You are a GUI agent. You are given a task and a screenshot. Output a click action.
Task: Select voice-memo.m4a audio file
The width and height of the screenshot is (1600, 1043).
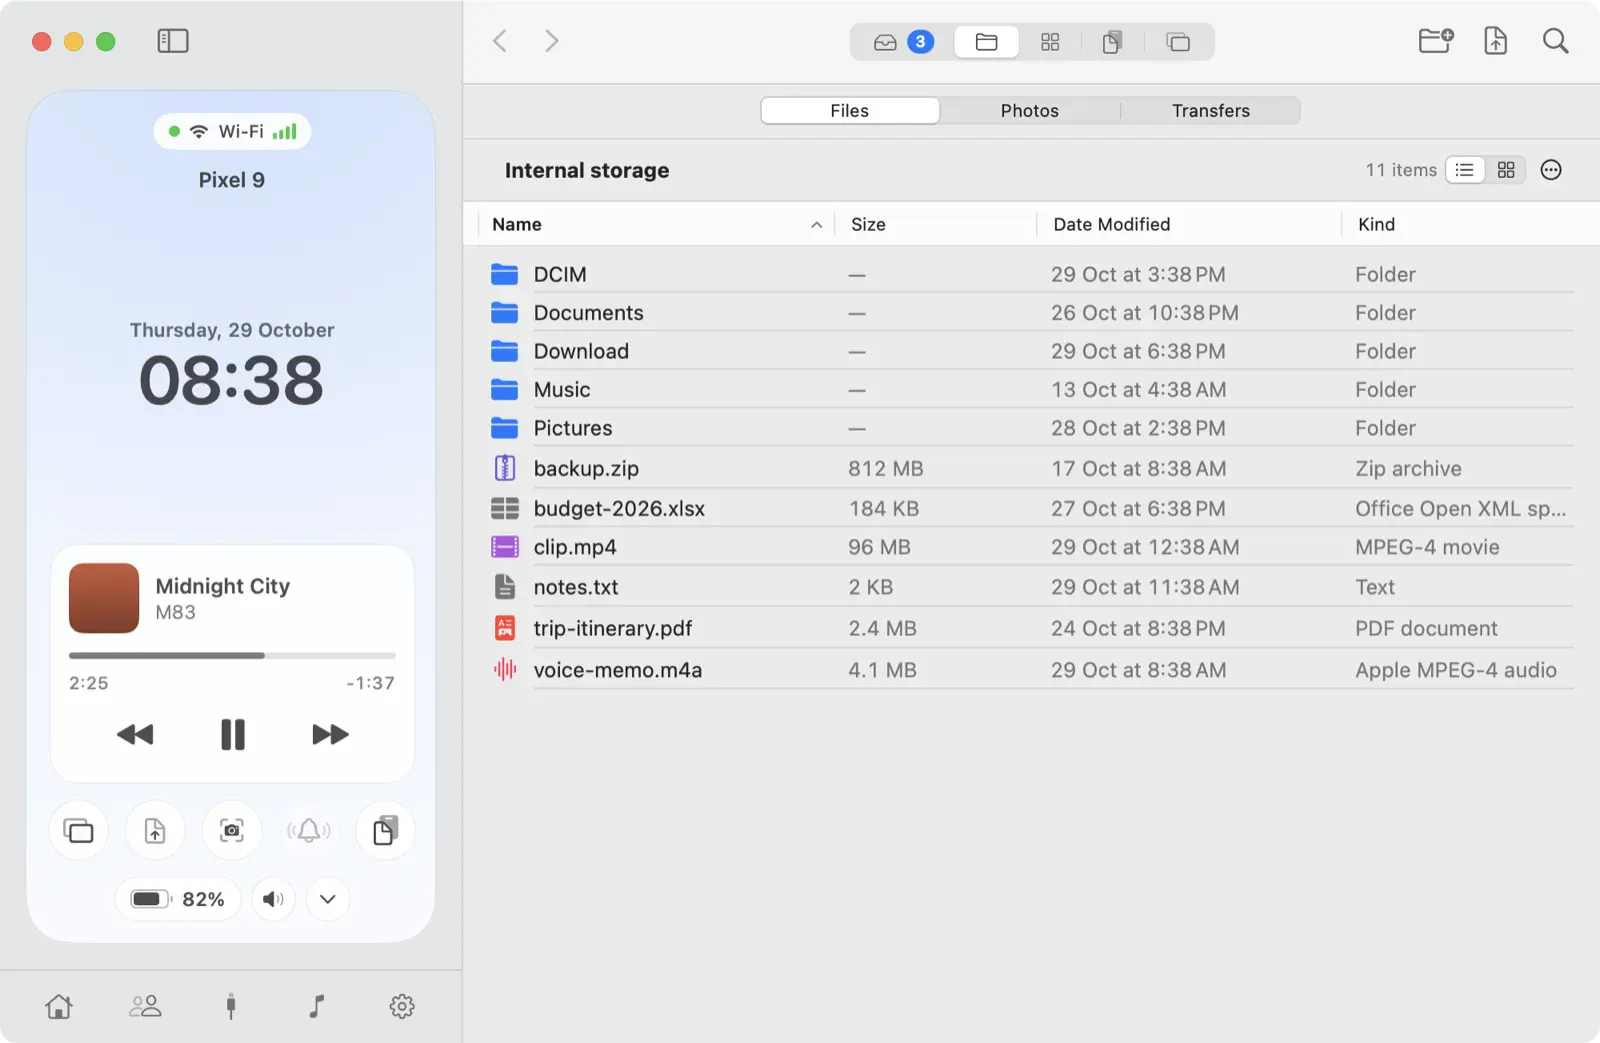(x=1032, y=670)
